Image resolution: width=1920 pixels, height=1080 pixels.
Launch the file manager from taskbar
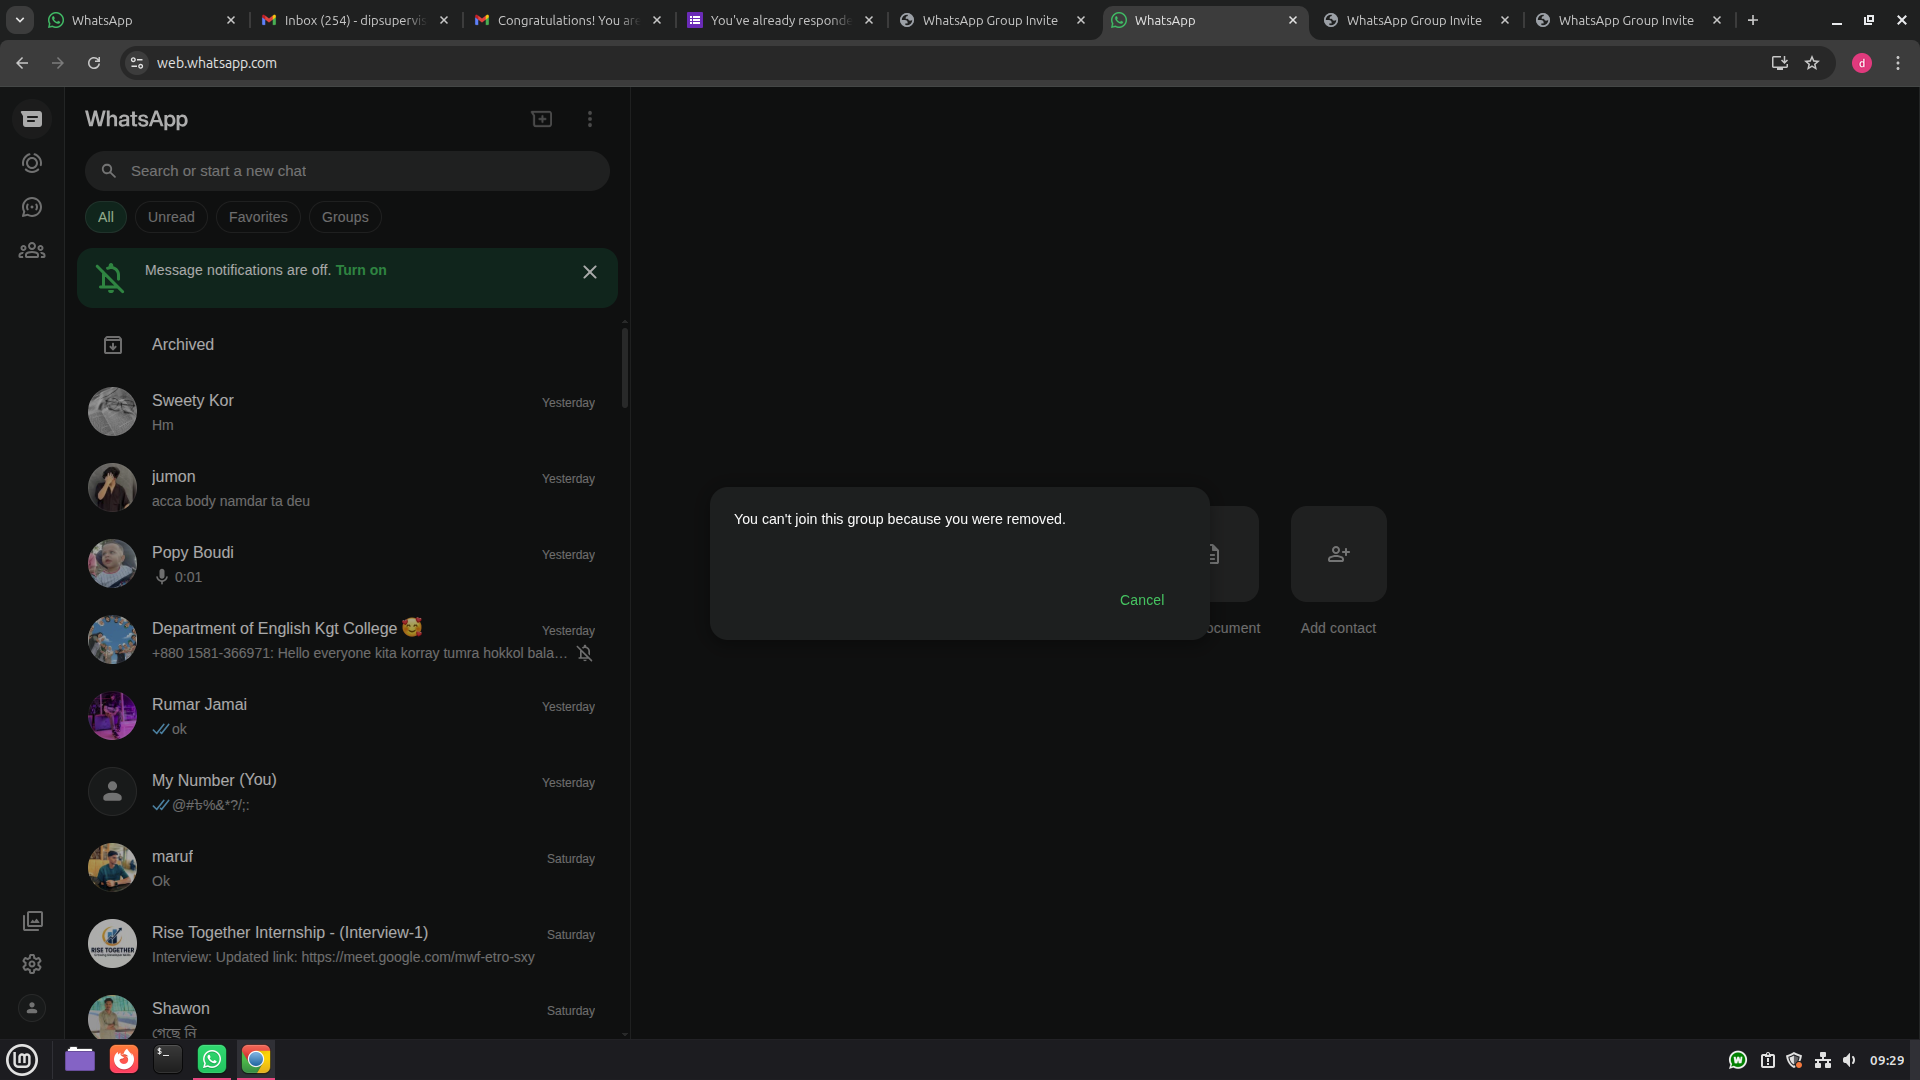tap(80, 1059)
